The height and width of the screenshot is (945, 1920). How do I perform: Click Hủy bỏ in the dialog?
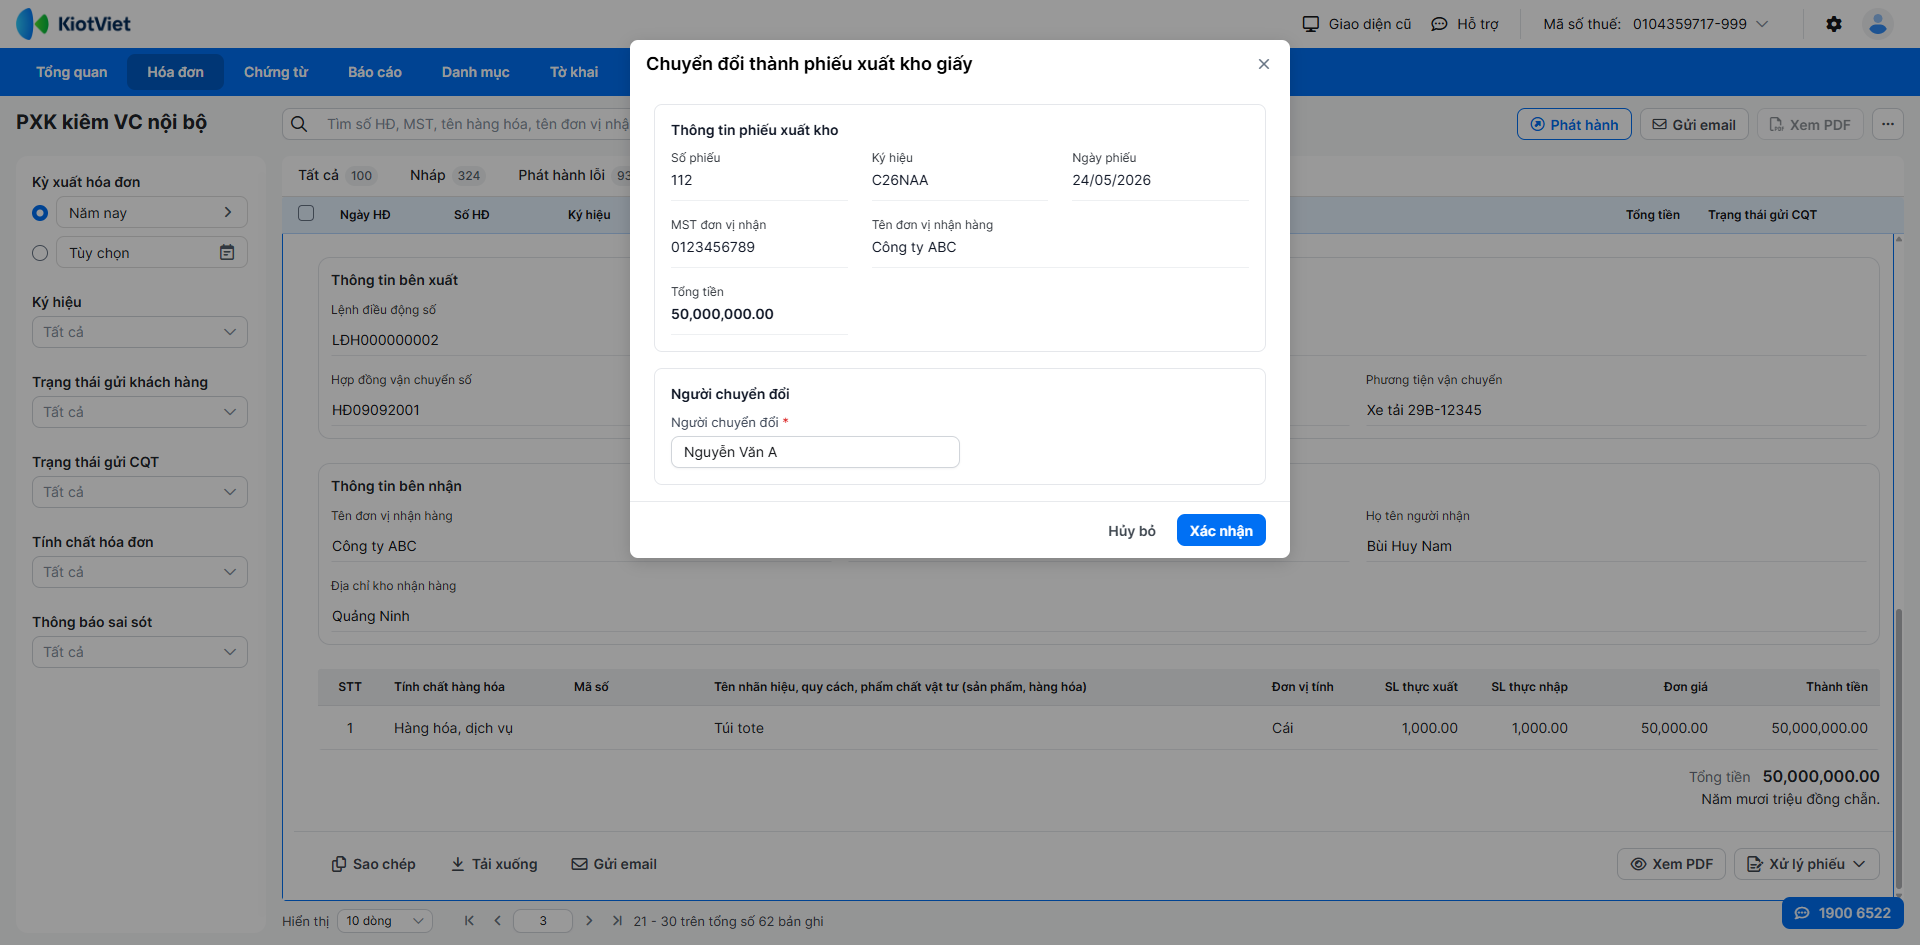pos(1132,530)
